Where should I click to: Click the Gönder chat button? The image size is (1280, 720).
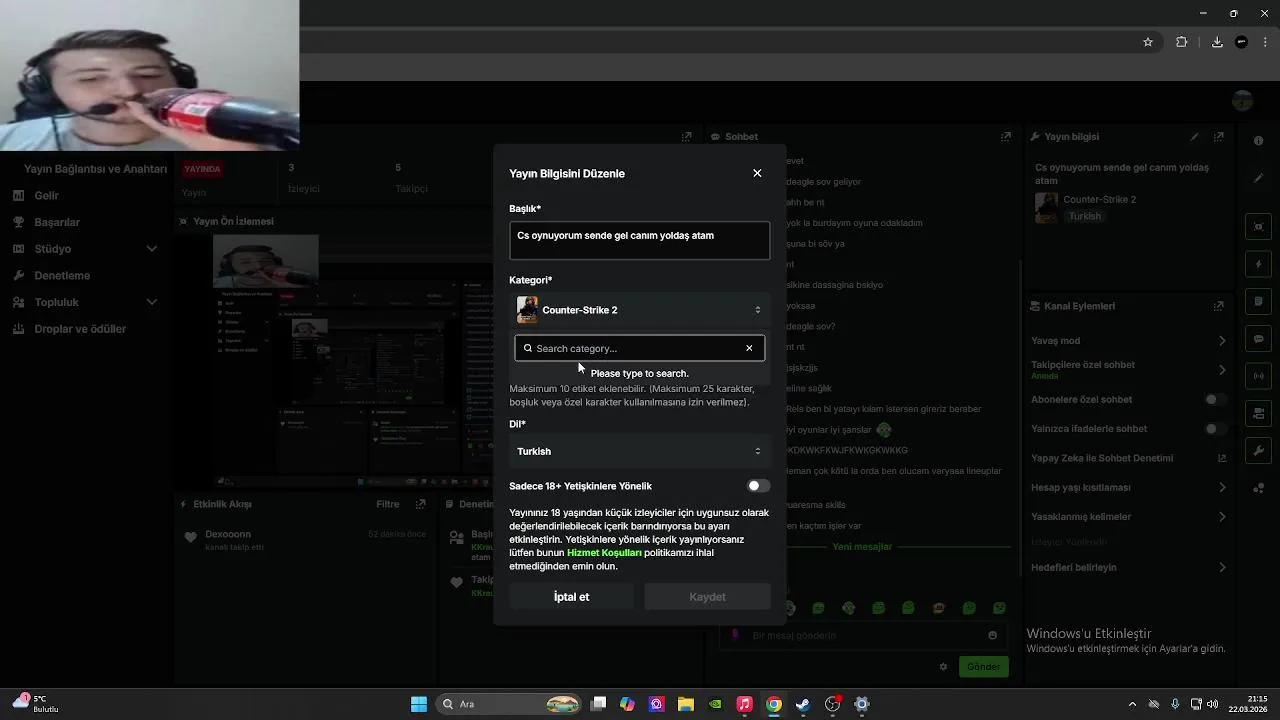click(983, 667)
